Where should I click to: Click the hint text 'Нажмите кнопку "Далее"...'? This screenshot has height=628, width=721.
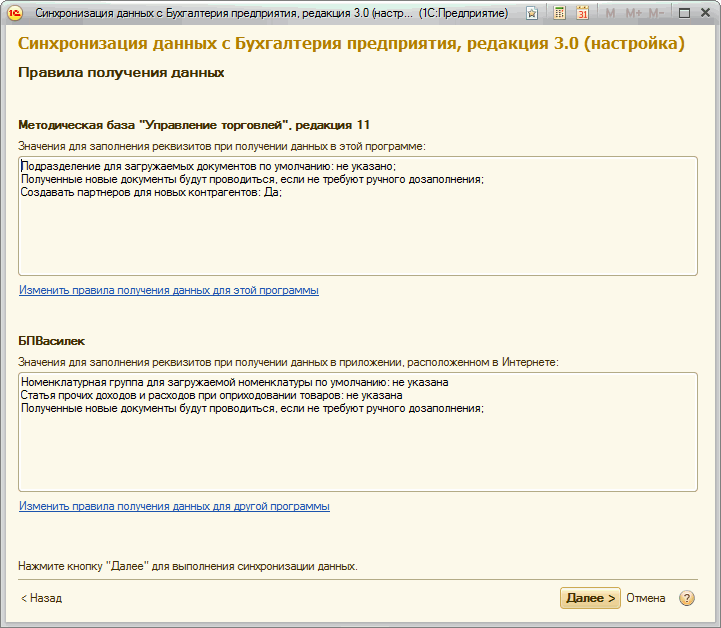tap(188, 566)
